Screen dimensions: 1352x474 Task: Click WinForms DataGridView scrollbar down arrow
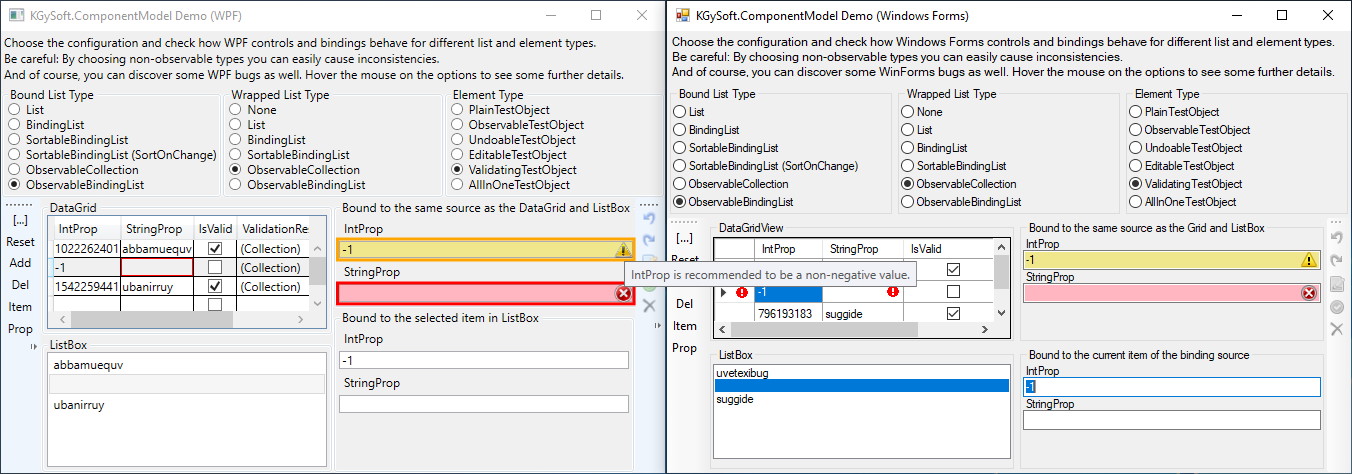pyautogui.click(x=1001, y=313)
